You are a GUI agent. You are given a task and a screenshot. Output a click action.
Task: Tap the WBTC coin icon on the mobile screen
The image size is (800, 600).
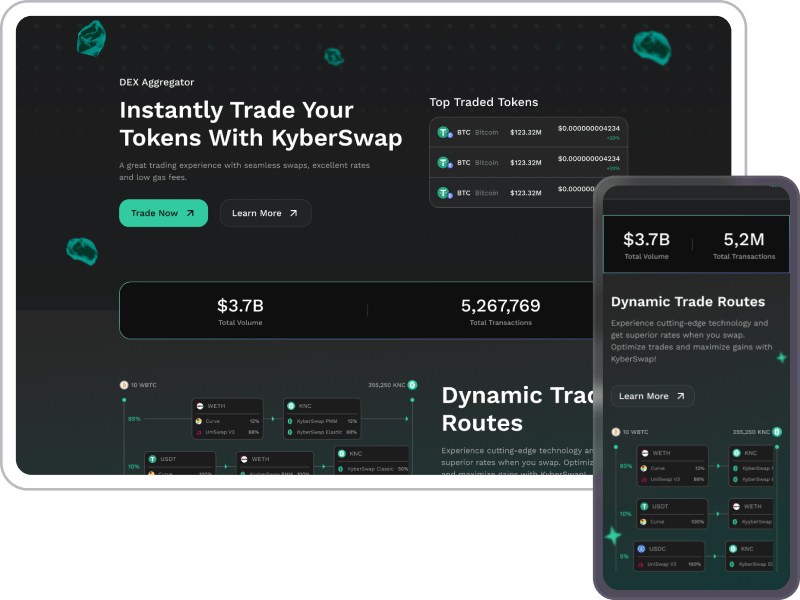pos(615,432)
